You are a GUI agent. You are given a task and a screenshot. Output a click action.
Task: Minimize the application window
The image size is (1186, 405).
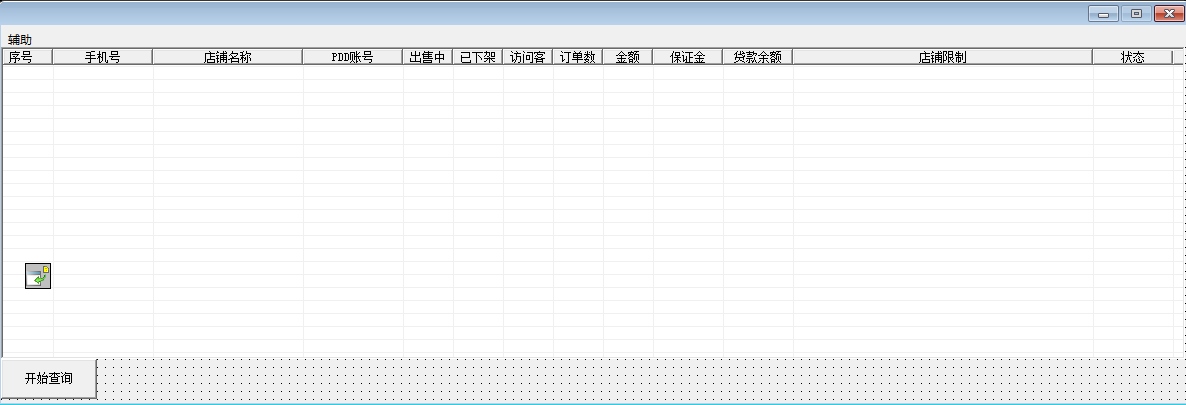point(1104,13)
